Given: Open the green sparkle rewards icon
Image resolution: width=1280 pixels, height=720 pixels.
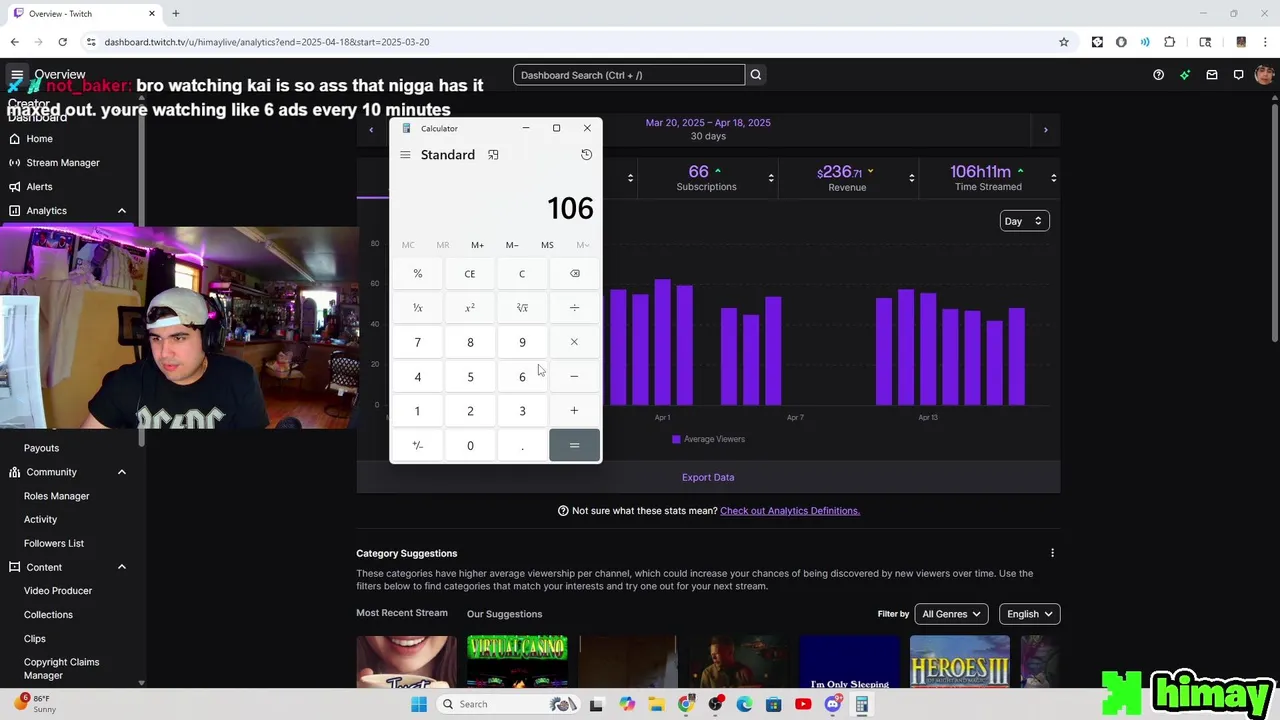Looking at the screenshot, I should [x=1185, y=75].
